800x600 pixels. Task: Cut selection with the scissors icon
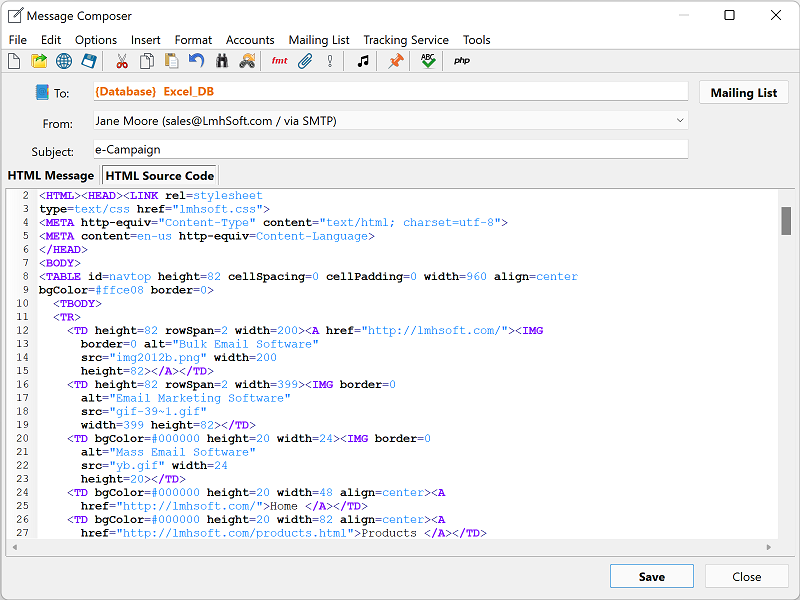coord(121,61)
